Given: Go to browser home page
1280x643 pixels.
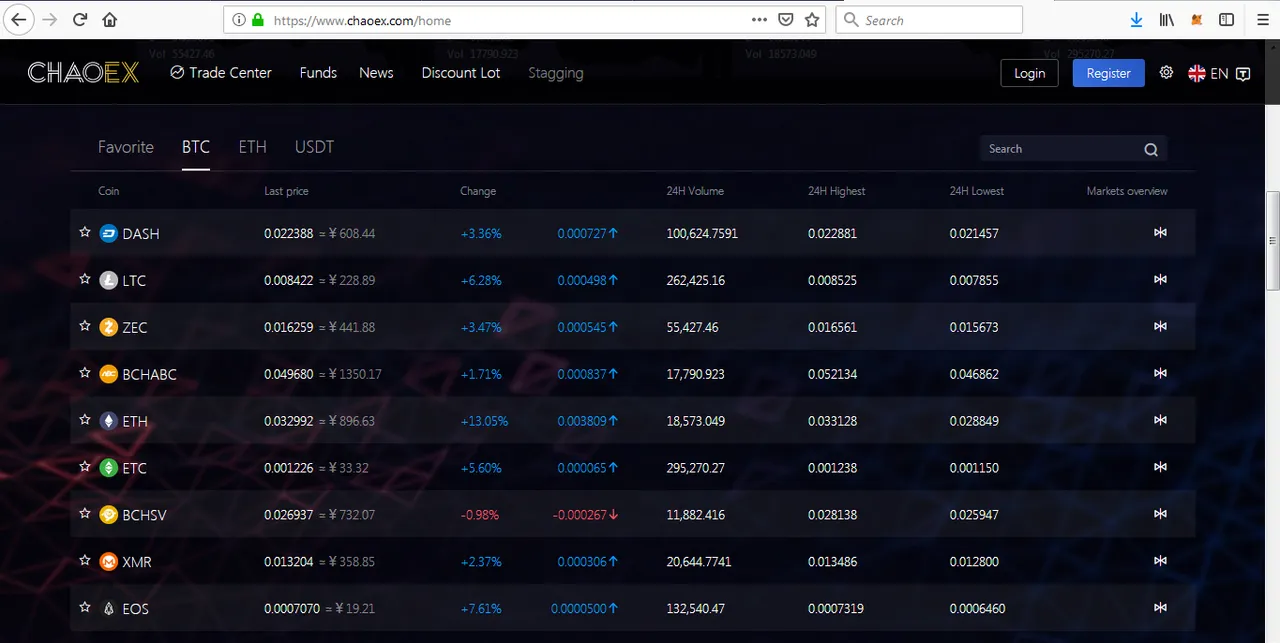Looking at the screenshot, I should 110,19.
